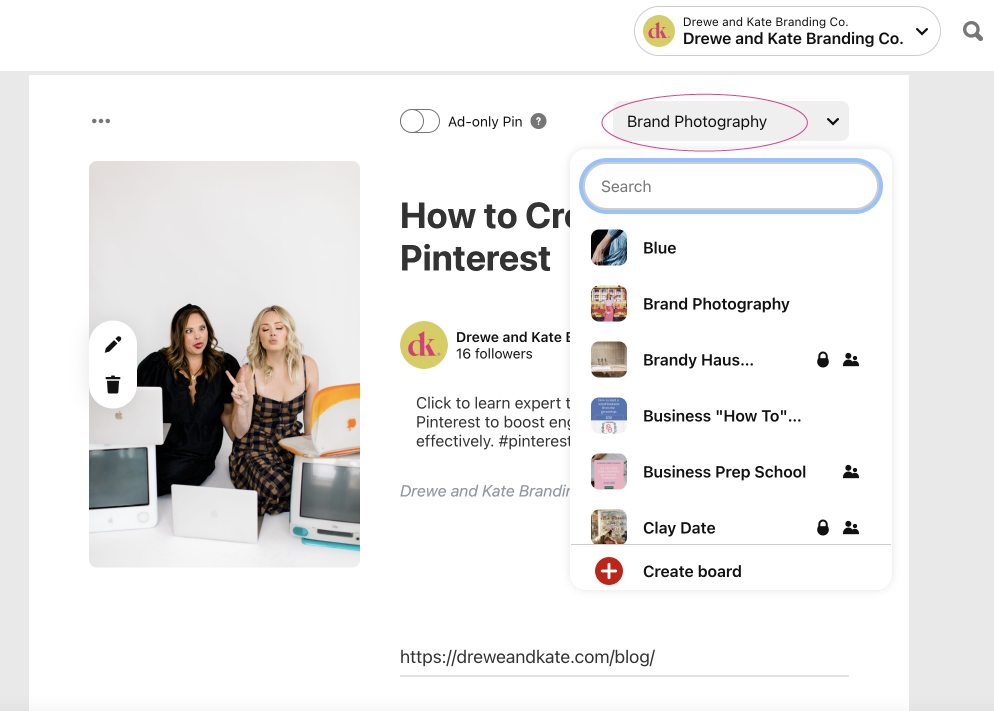The width and height of the screenshot is (994, 711).
Task: Select the Blue board from the list
Action: [659, 248]
